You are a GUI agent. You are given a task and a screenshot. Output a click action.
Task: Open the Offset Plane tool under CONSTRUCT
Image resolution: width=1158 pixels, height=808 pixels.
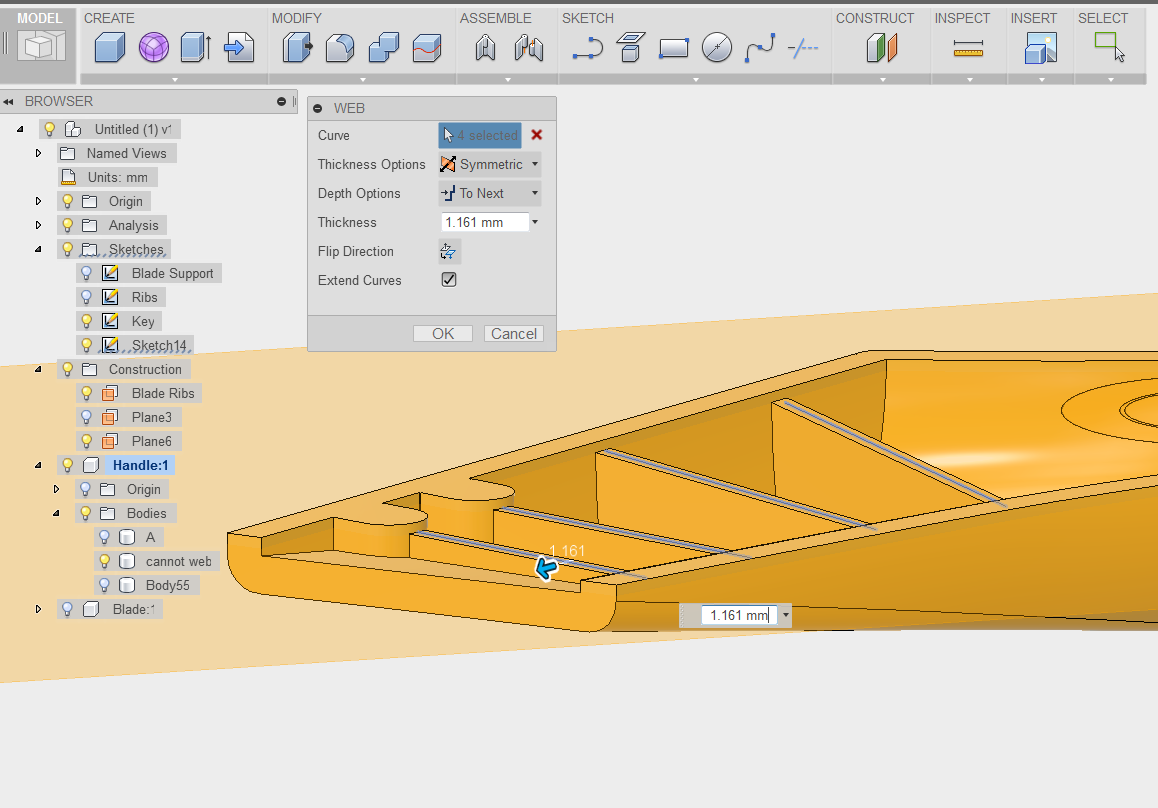pos(881,47)
